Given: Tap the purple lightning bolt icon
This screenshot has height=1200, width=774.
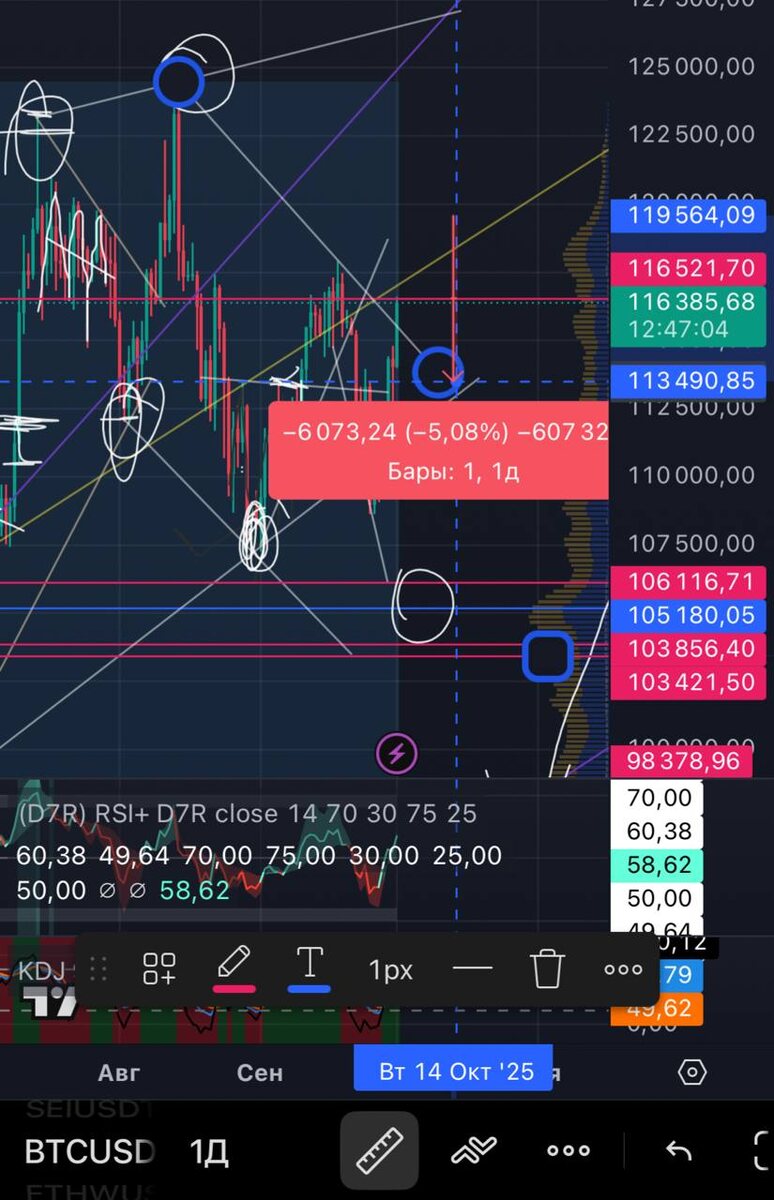Looking at the screenshot, I should pos(396,754).
